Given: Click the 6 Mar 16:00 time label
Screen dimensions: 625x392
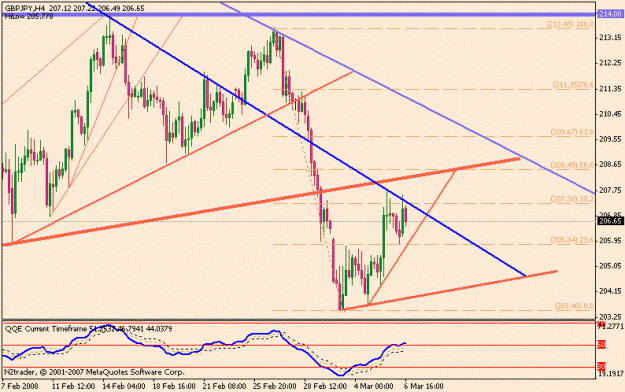Looking at the screenshot, I should click(424, 386).
